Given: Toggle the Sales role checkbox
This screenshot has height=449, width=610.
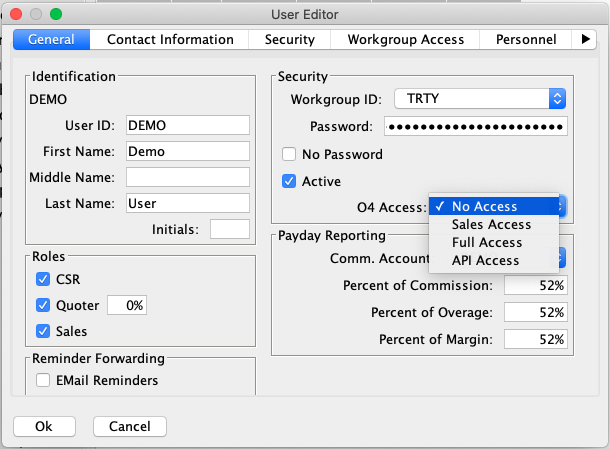Looking at the screenshot, I should [x=43, y=331].
